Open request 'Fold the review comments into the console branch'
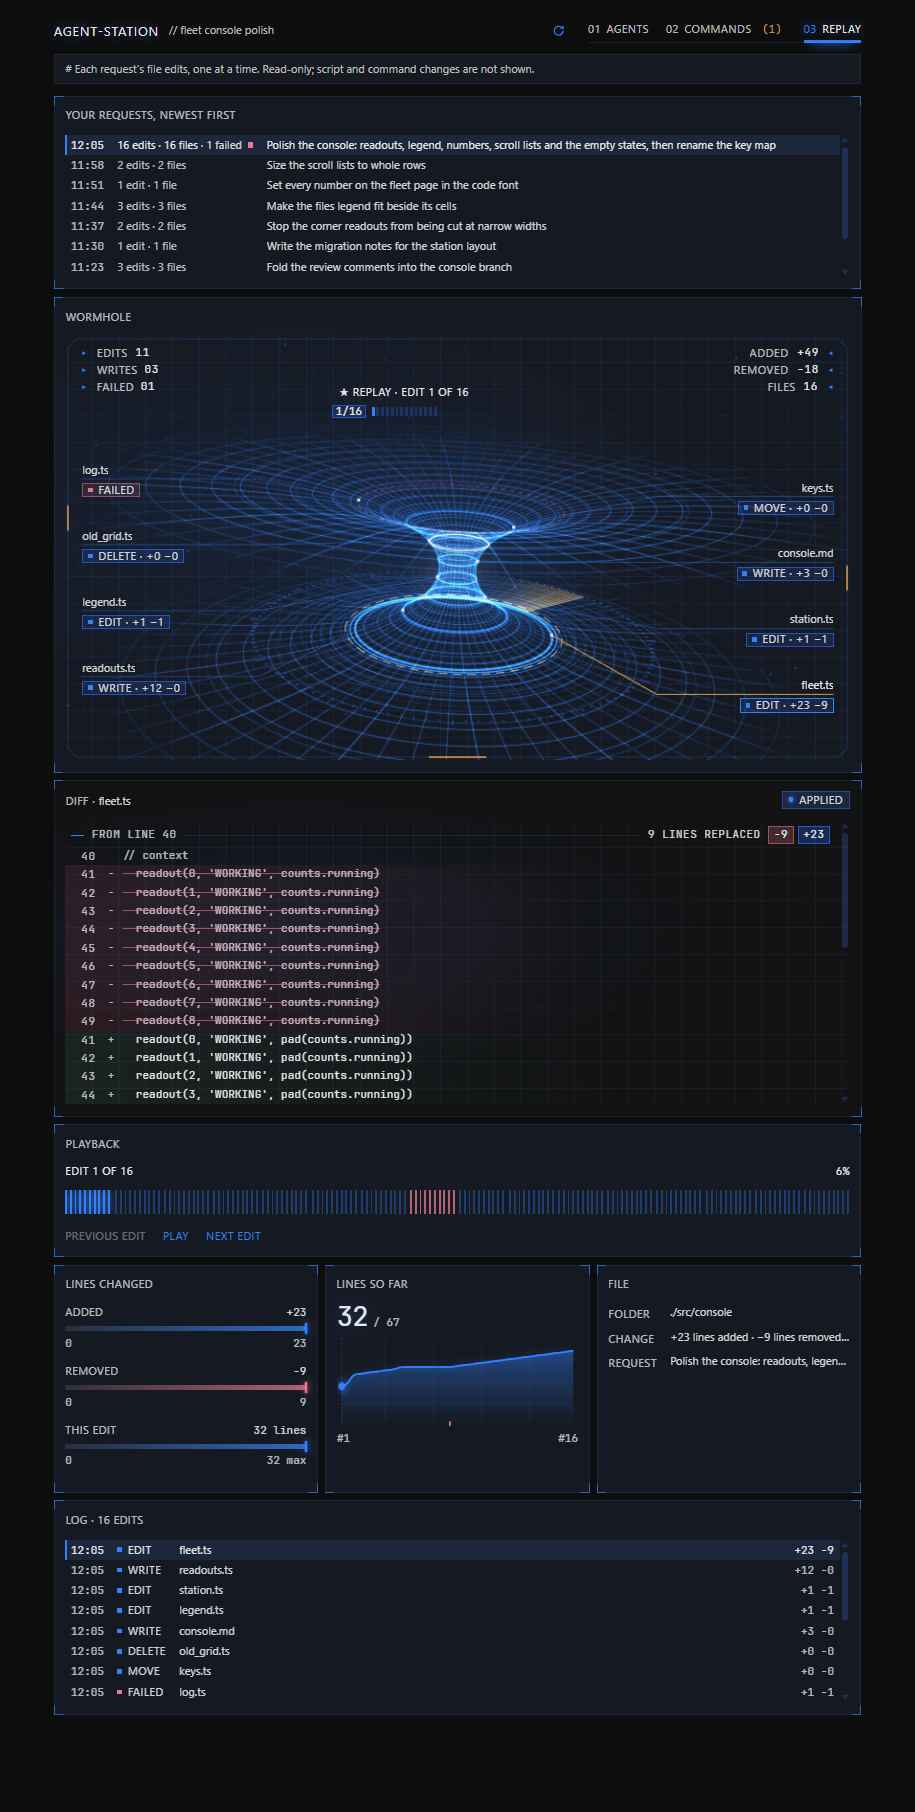 pyautogui.click(x=453, y=267)
